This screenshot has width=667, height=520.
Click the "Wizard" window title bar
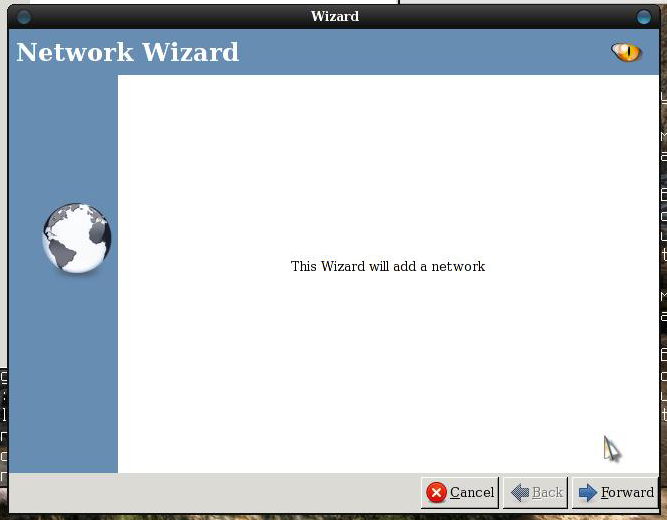pyautogui.click(x=334, y=17)
